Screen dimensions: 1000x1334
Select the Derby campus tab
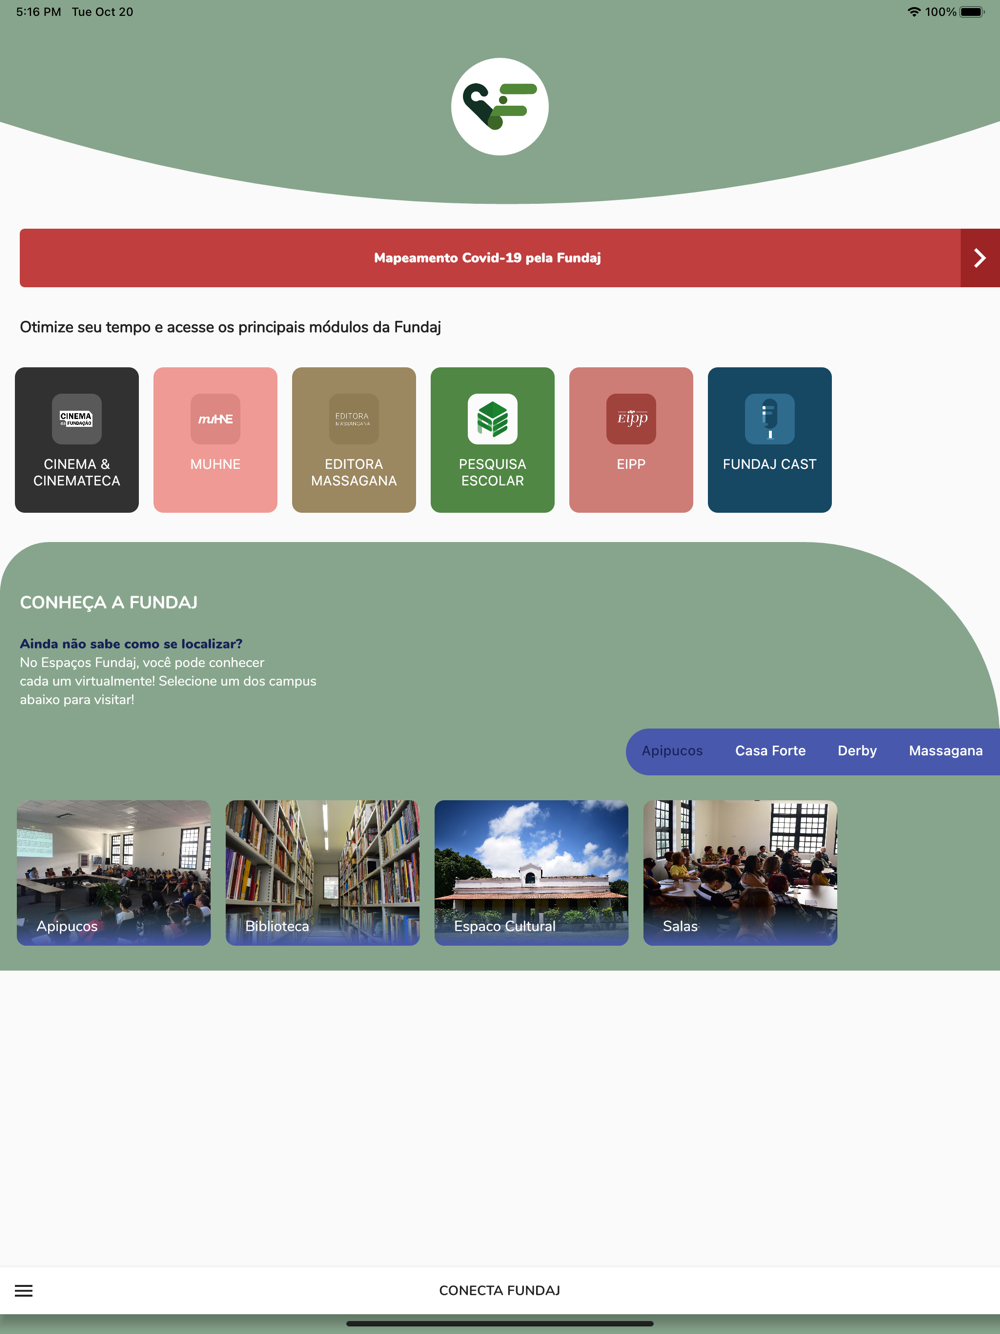tap(857, 751)
